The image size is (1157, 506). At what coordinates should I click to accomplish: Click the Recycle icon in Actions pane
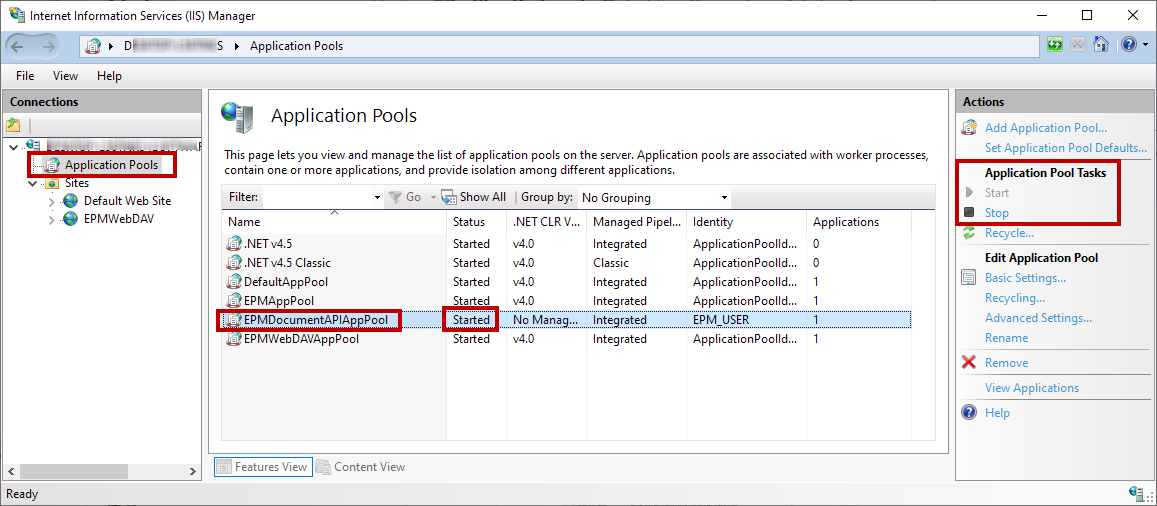coord(968,233)
